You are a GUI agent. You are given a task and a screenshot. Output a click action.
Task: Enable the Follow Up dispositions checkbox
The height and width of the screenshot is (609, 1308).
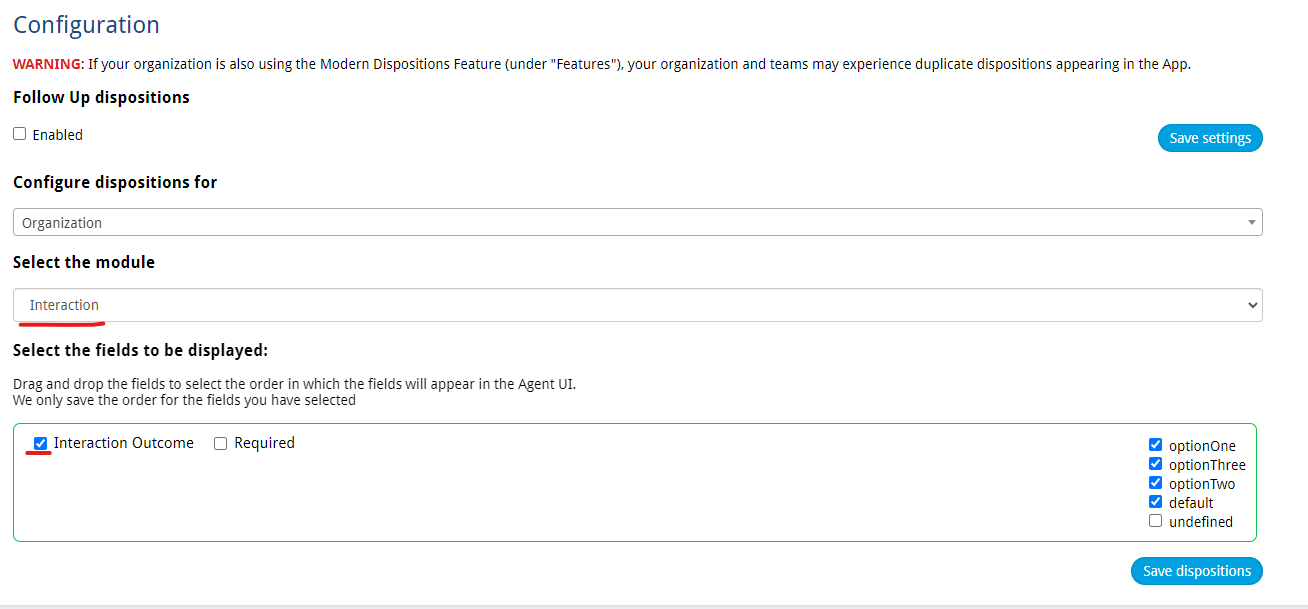(19, 133)
